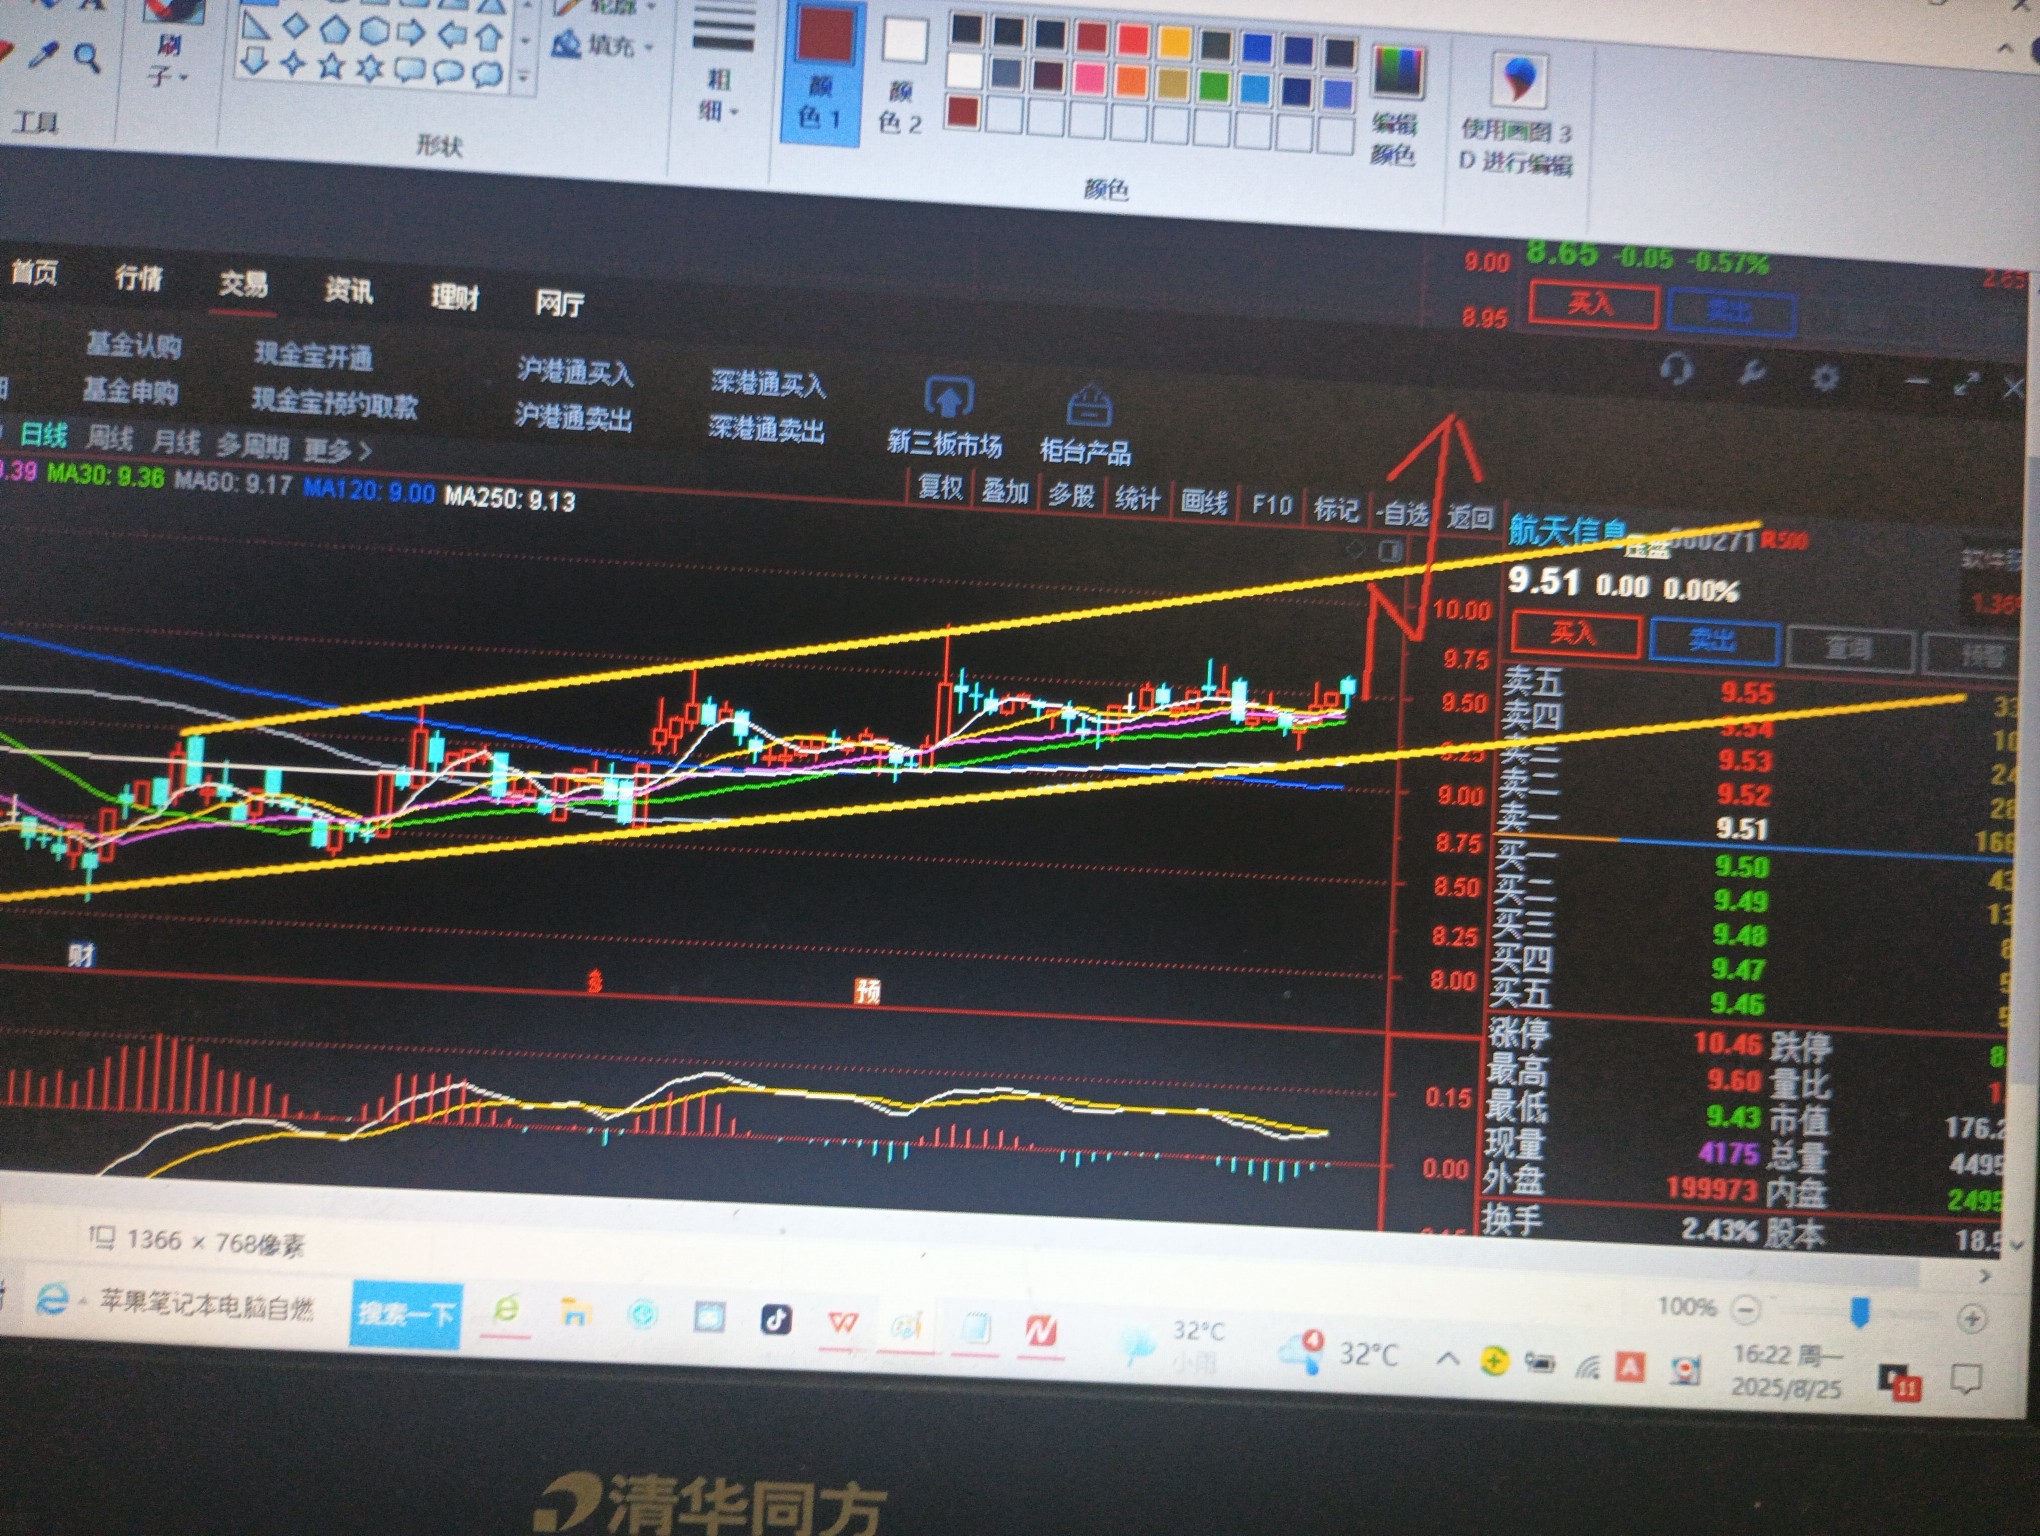Pick the five-point star shape

click(x=332, y=66)
